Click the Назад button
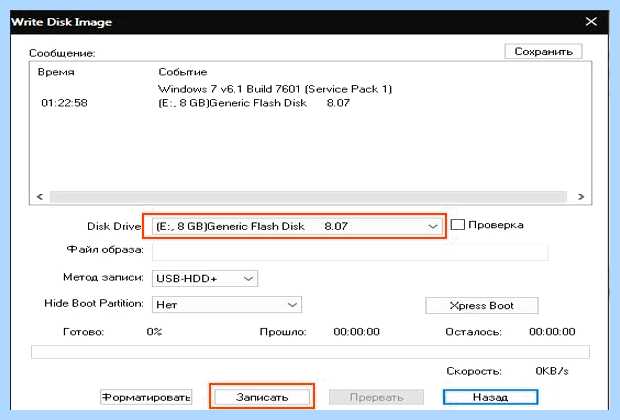This screenshot has width=620, height=420. tap(490, 397)
